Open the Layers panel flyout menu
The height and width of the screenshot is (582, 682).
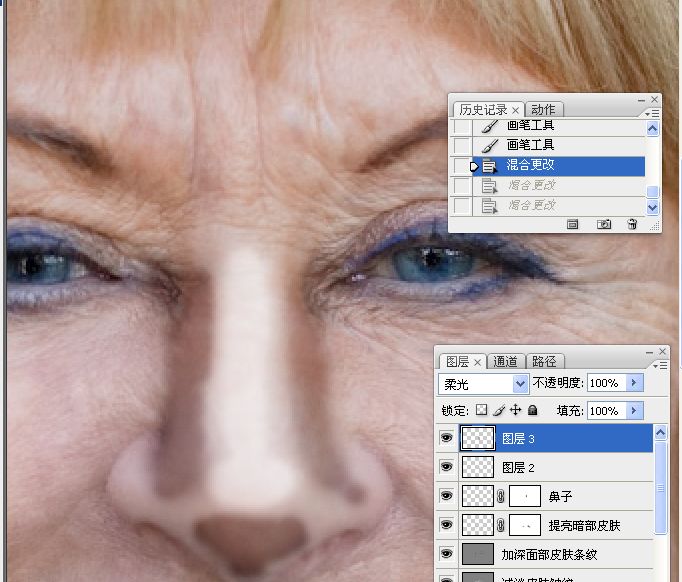(x=660, y=366)
